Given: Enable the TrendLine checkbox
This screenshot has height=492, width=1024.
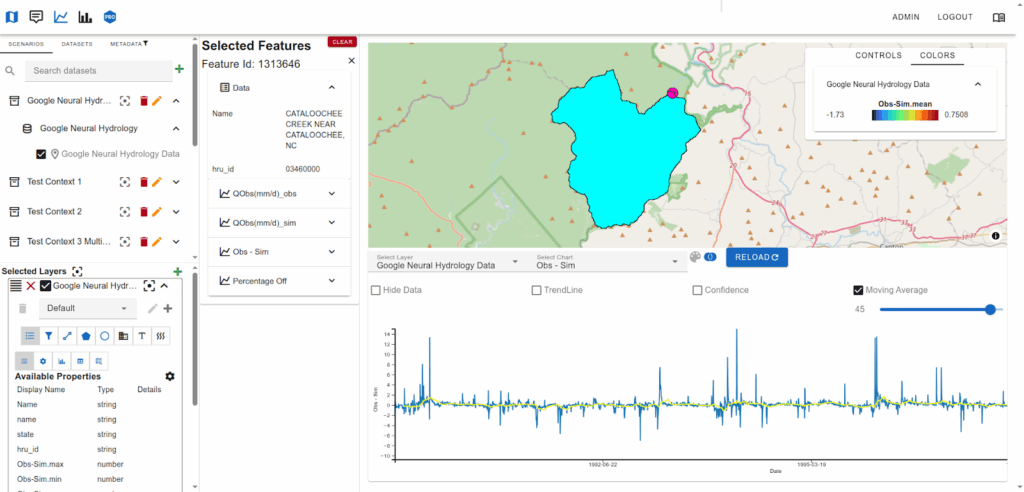Looking at the screenshot, I should click(537, 290).
